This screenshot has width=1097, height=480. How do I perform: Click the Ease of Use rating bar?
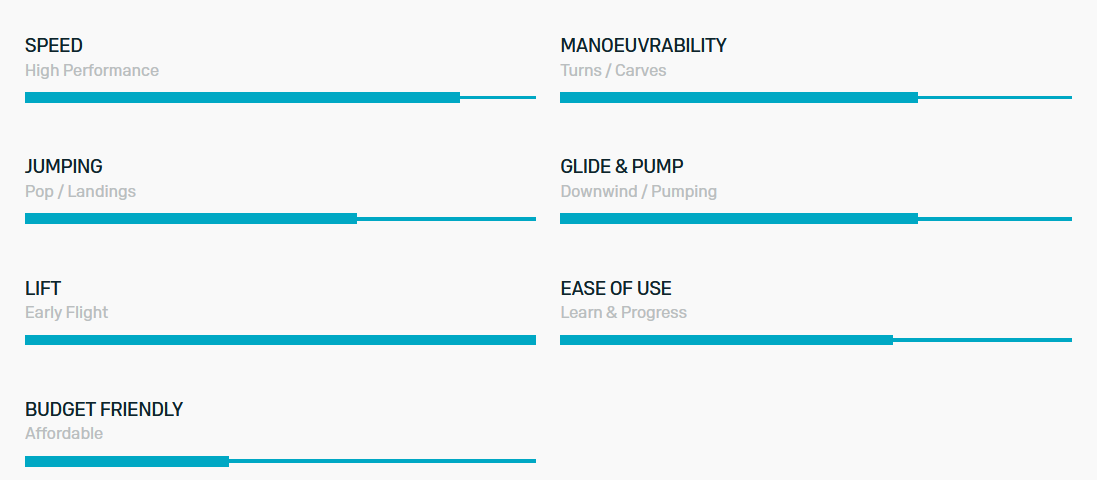(x=816, y=340)
